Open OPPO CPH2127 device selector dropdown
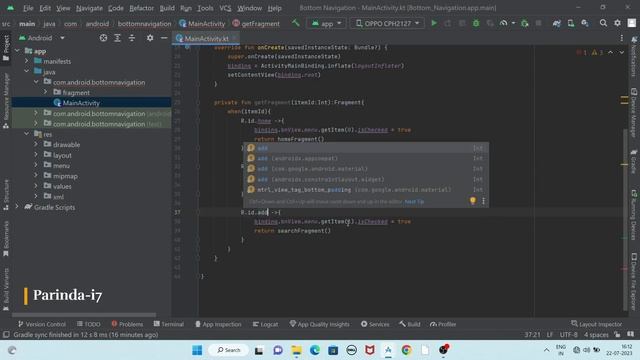The width and height of the screenshot is (640, 360). pos(387,23)
